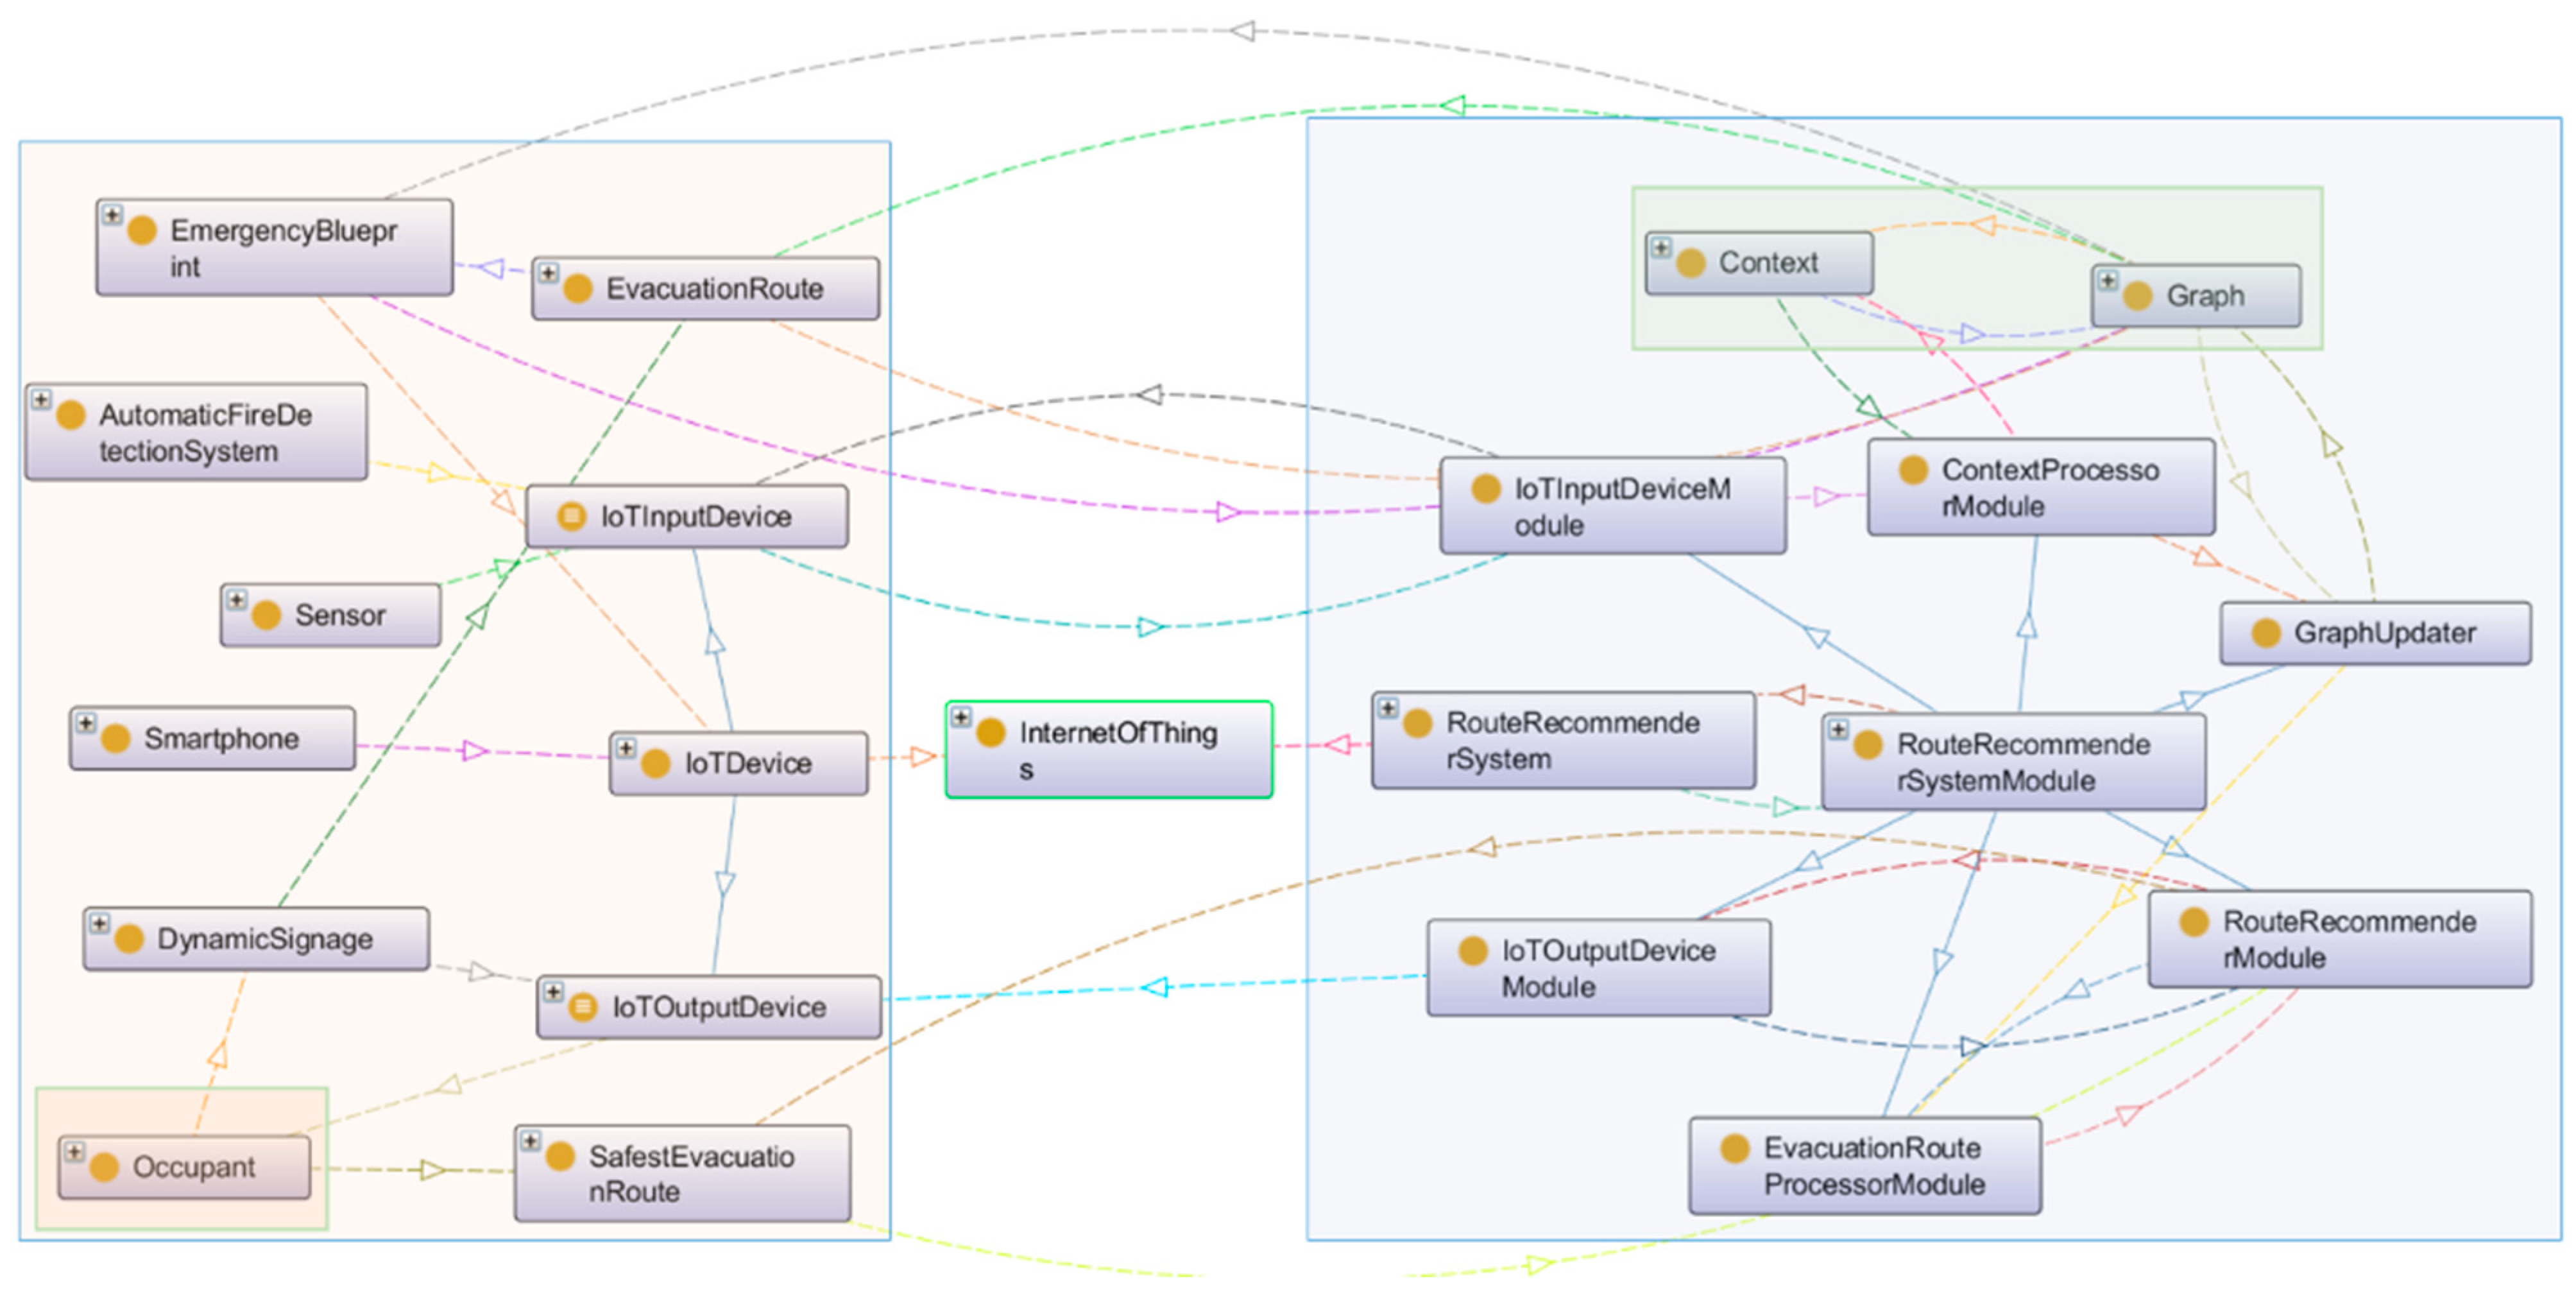Click the orange circle icon on ContextProcessorModule
Viewport: 2576px width, 1299px height.
point(1913,470)
